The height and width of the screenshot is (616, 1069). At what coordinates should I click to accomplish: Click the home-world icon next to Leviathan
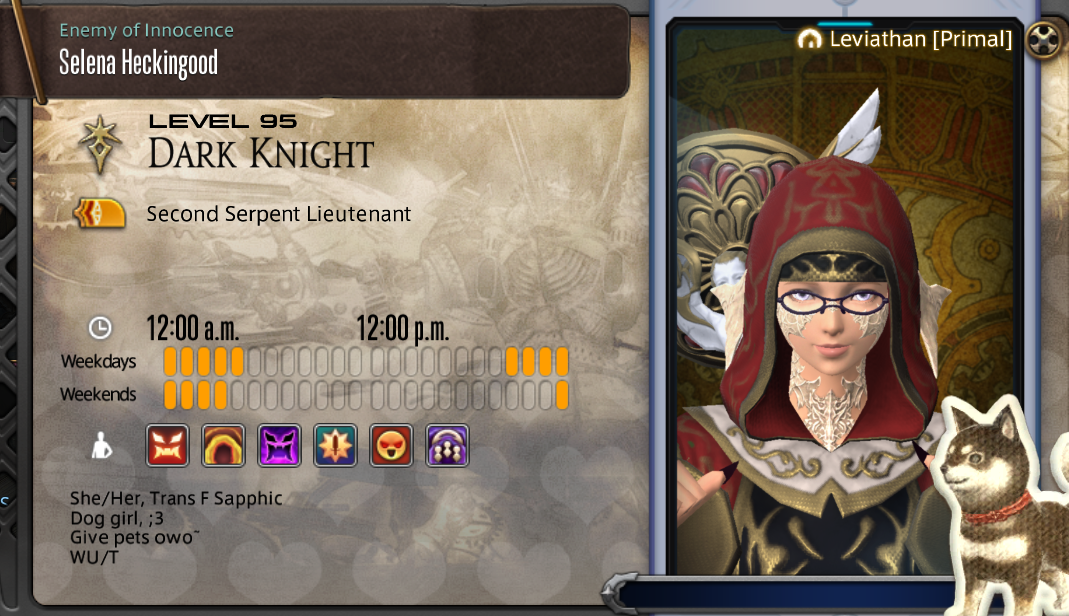(x=809, y=39)
